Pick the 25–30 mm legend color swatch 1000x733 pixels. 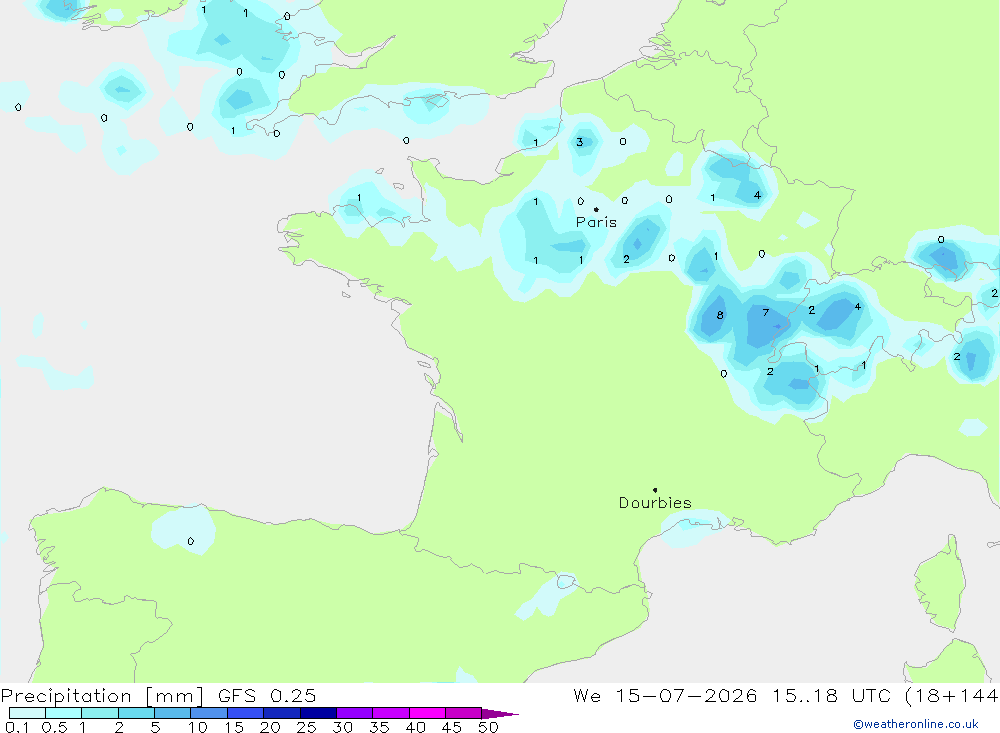[318, 713]
